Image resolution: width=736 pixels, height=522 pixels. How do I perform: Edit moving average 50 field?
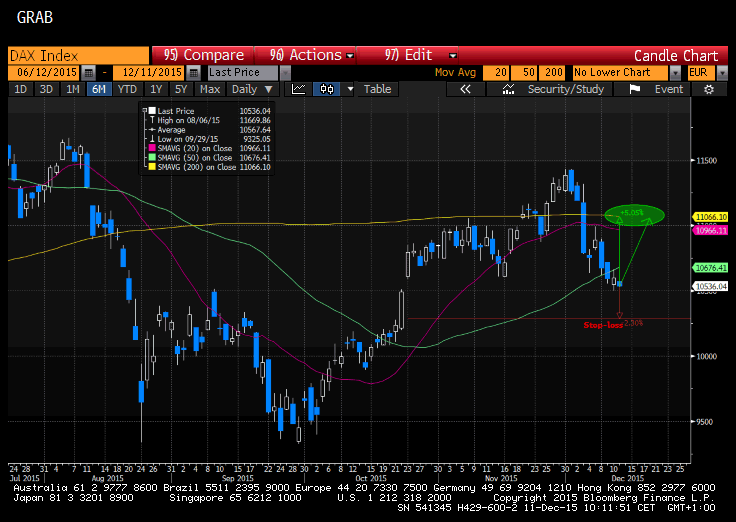pyautogui.click(x=524, y=73)
